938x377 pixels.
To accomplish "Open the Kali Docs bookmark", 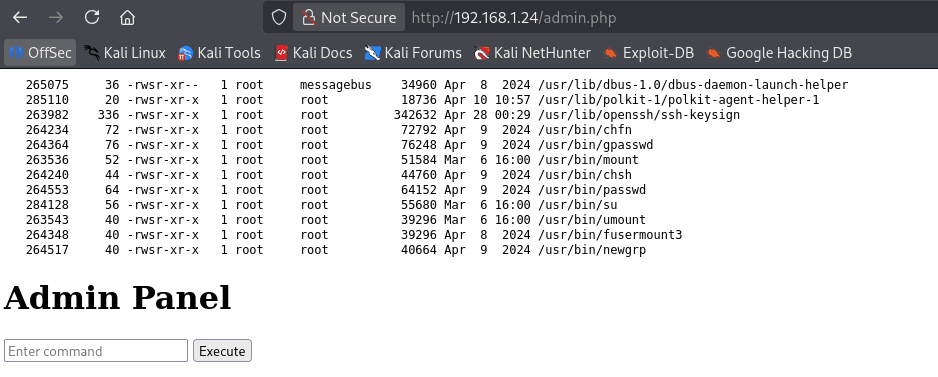I will point(313,53).
